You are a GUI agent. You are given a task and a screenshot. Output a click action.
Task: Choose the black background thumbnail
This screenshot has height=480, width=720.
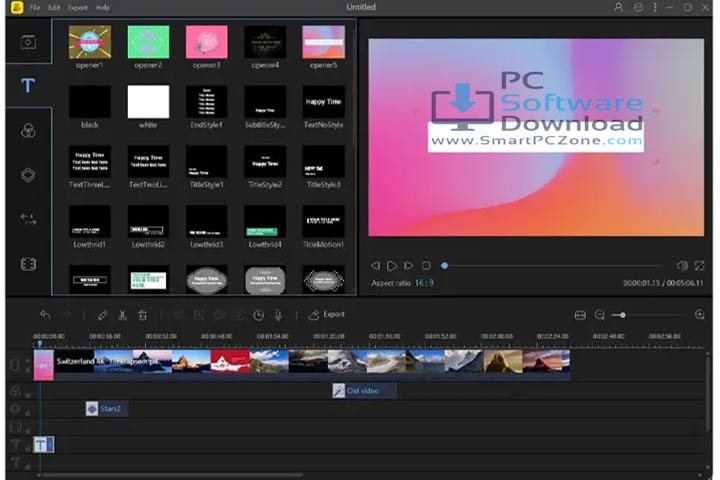90,102
